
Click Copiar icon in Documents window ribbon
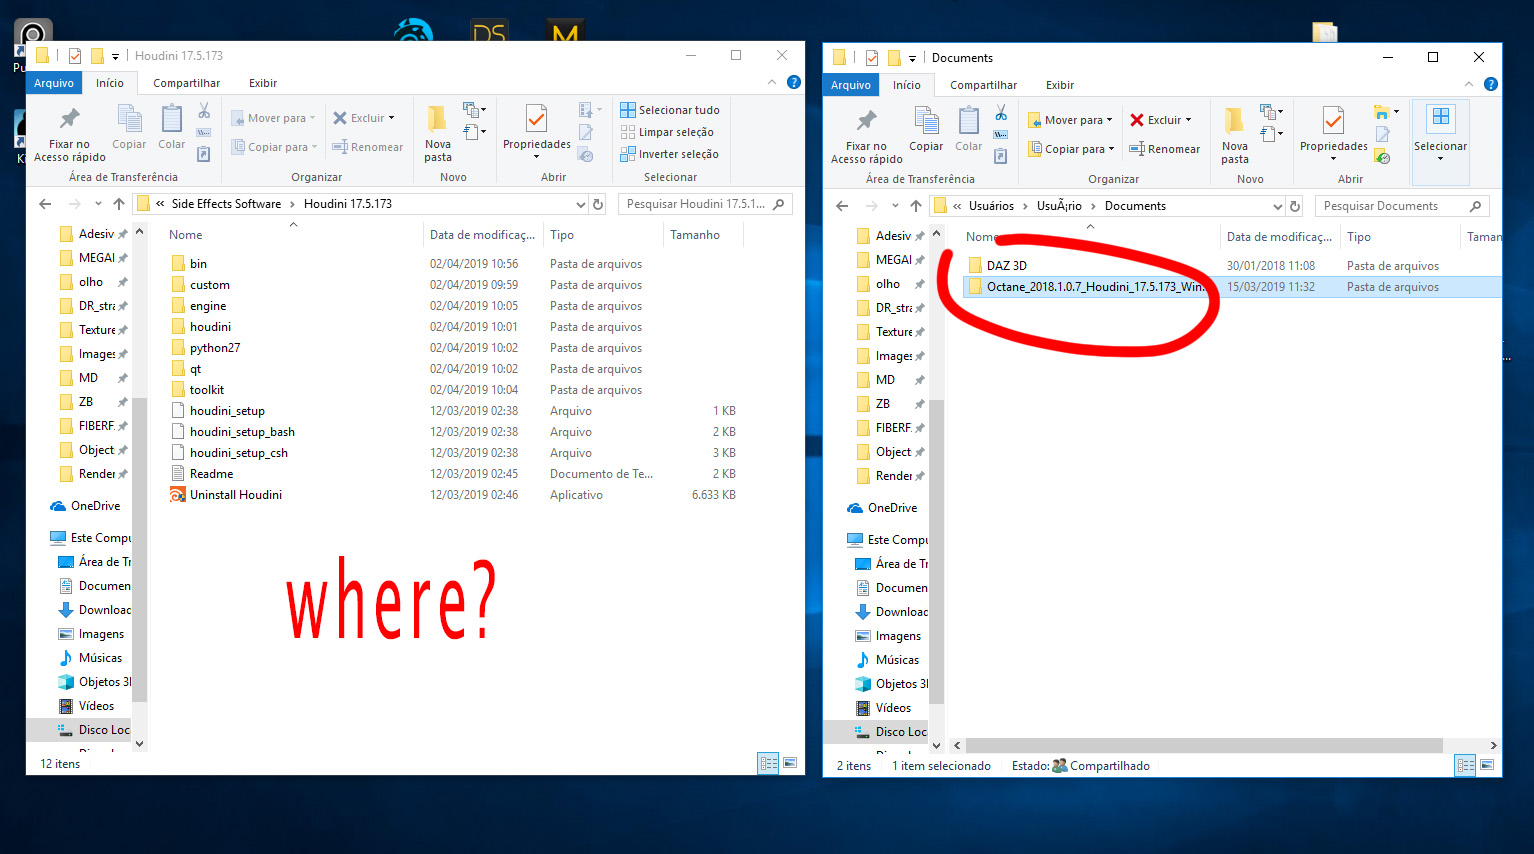[x=926, y=130]
